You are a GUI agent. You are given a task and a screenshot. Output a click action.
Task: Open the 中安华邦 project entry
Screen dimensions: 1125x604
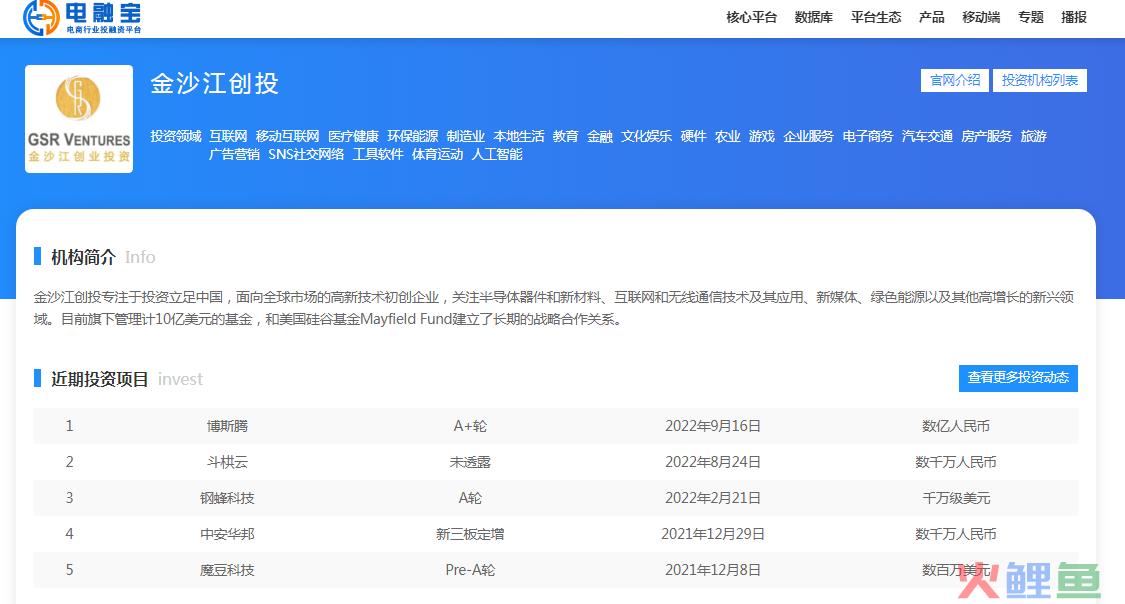(x=227, y=534)
